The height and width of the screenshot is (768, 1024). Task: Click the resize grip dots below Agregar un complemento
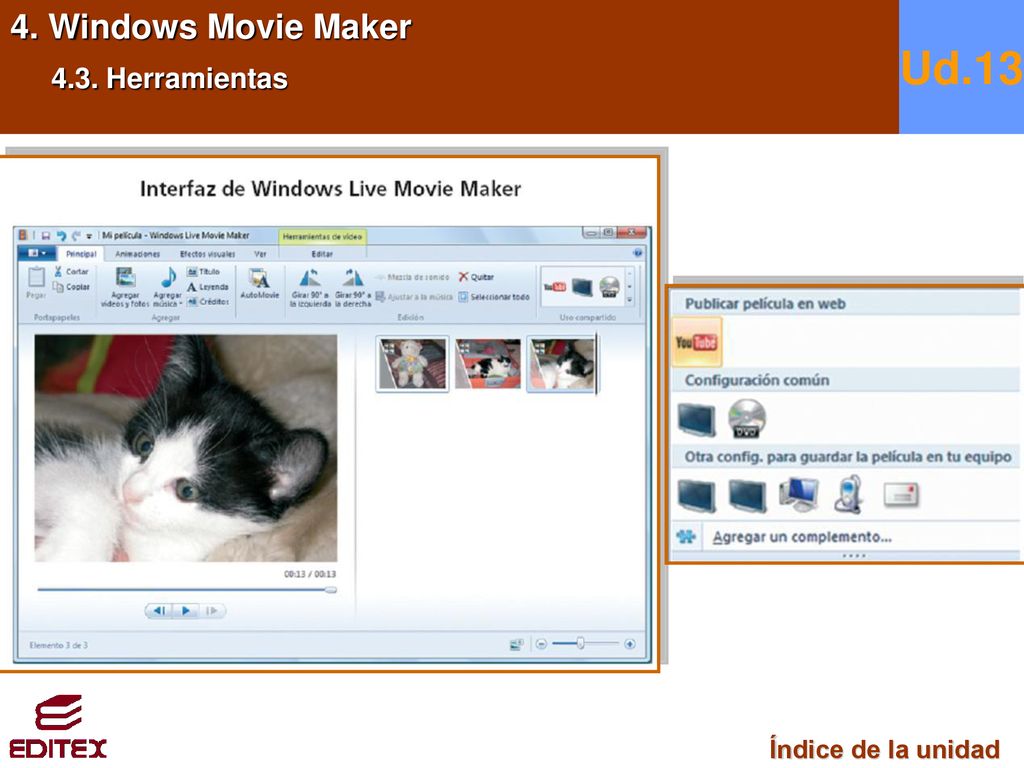pyautogui.click(x=854, y=556)
